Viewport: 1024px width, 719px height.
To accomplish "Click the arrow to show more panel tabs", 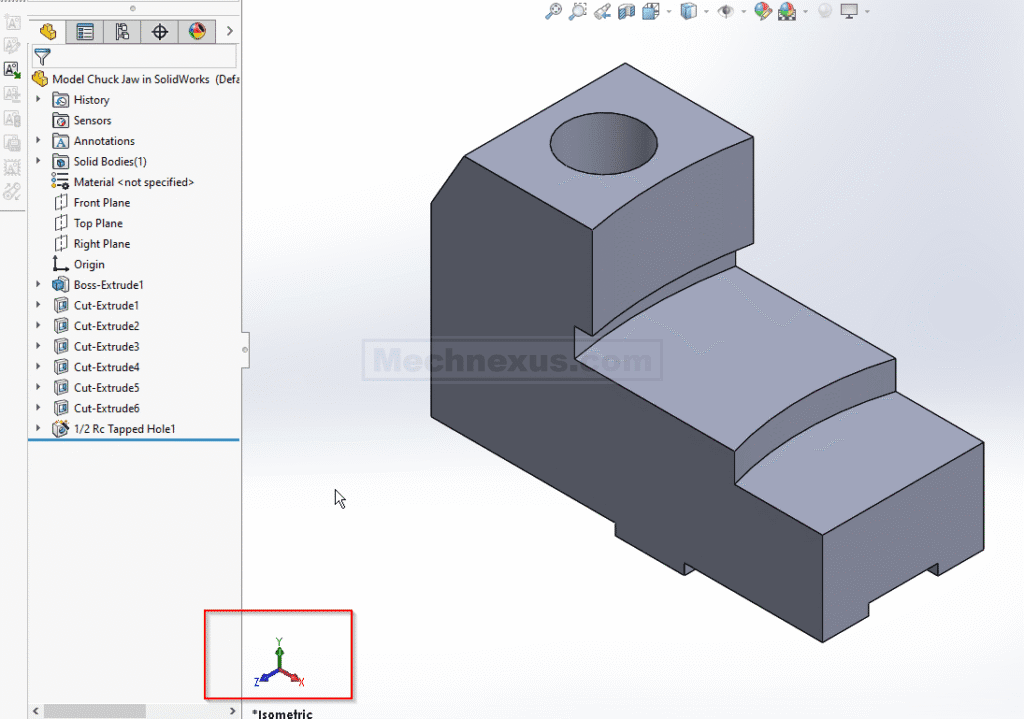I will tap(229, 31).
